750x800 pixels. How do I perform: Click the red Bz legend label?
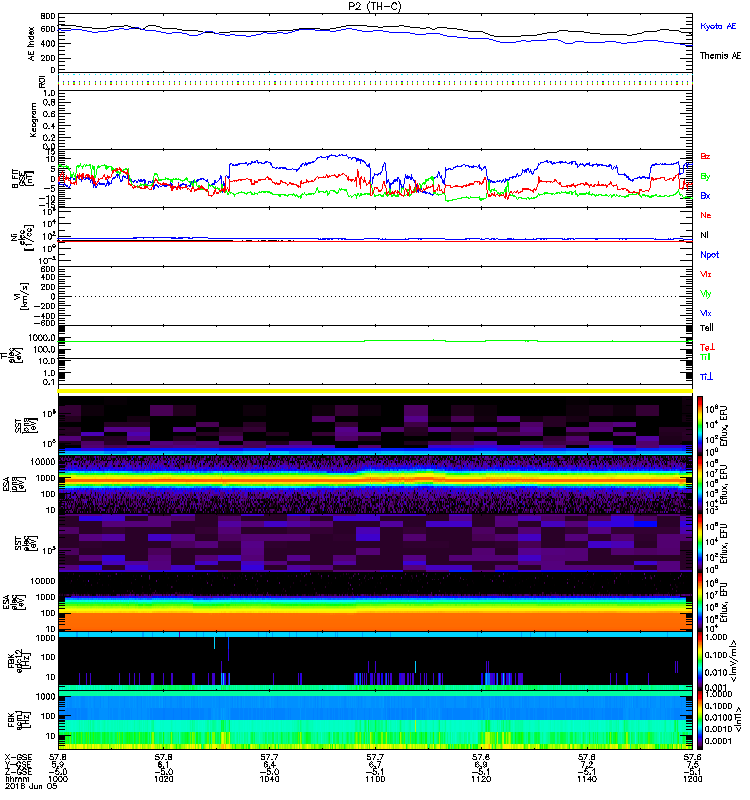pyautogui.click(x=705, y=156)
